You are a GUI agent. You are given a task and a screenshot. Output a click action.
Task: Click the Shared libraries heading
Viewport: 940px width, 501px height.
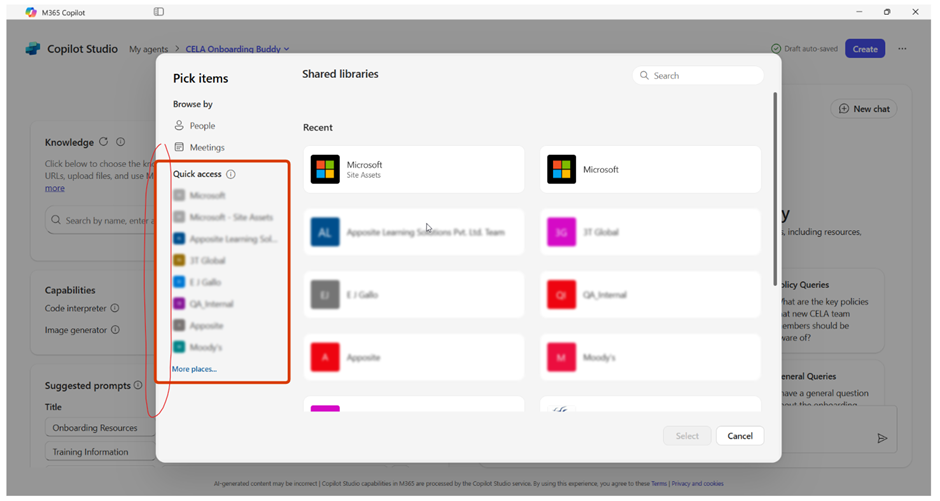[340, 74]
